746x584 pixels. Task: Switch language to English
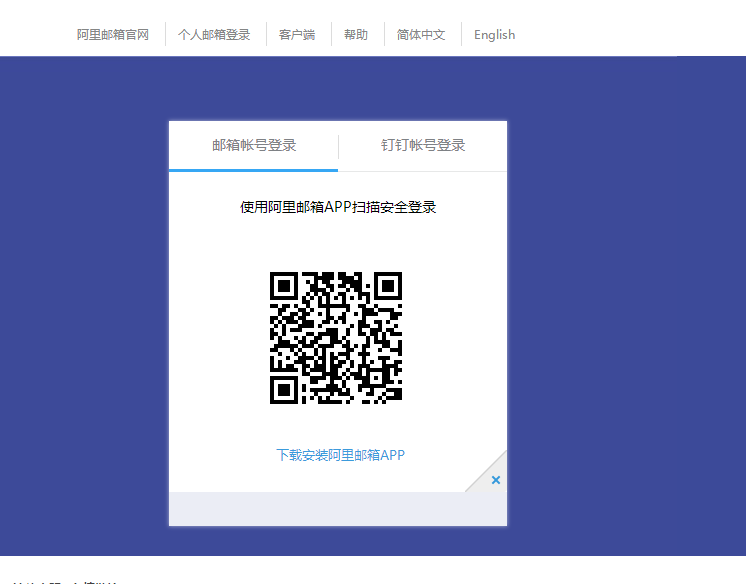pyautogui.click(x=494, y=35)
